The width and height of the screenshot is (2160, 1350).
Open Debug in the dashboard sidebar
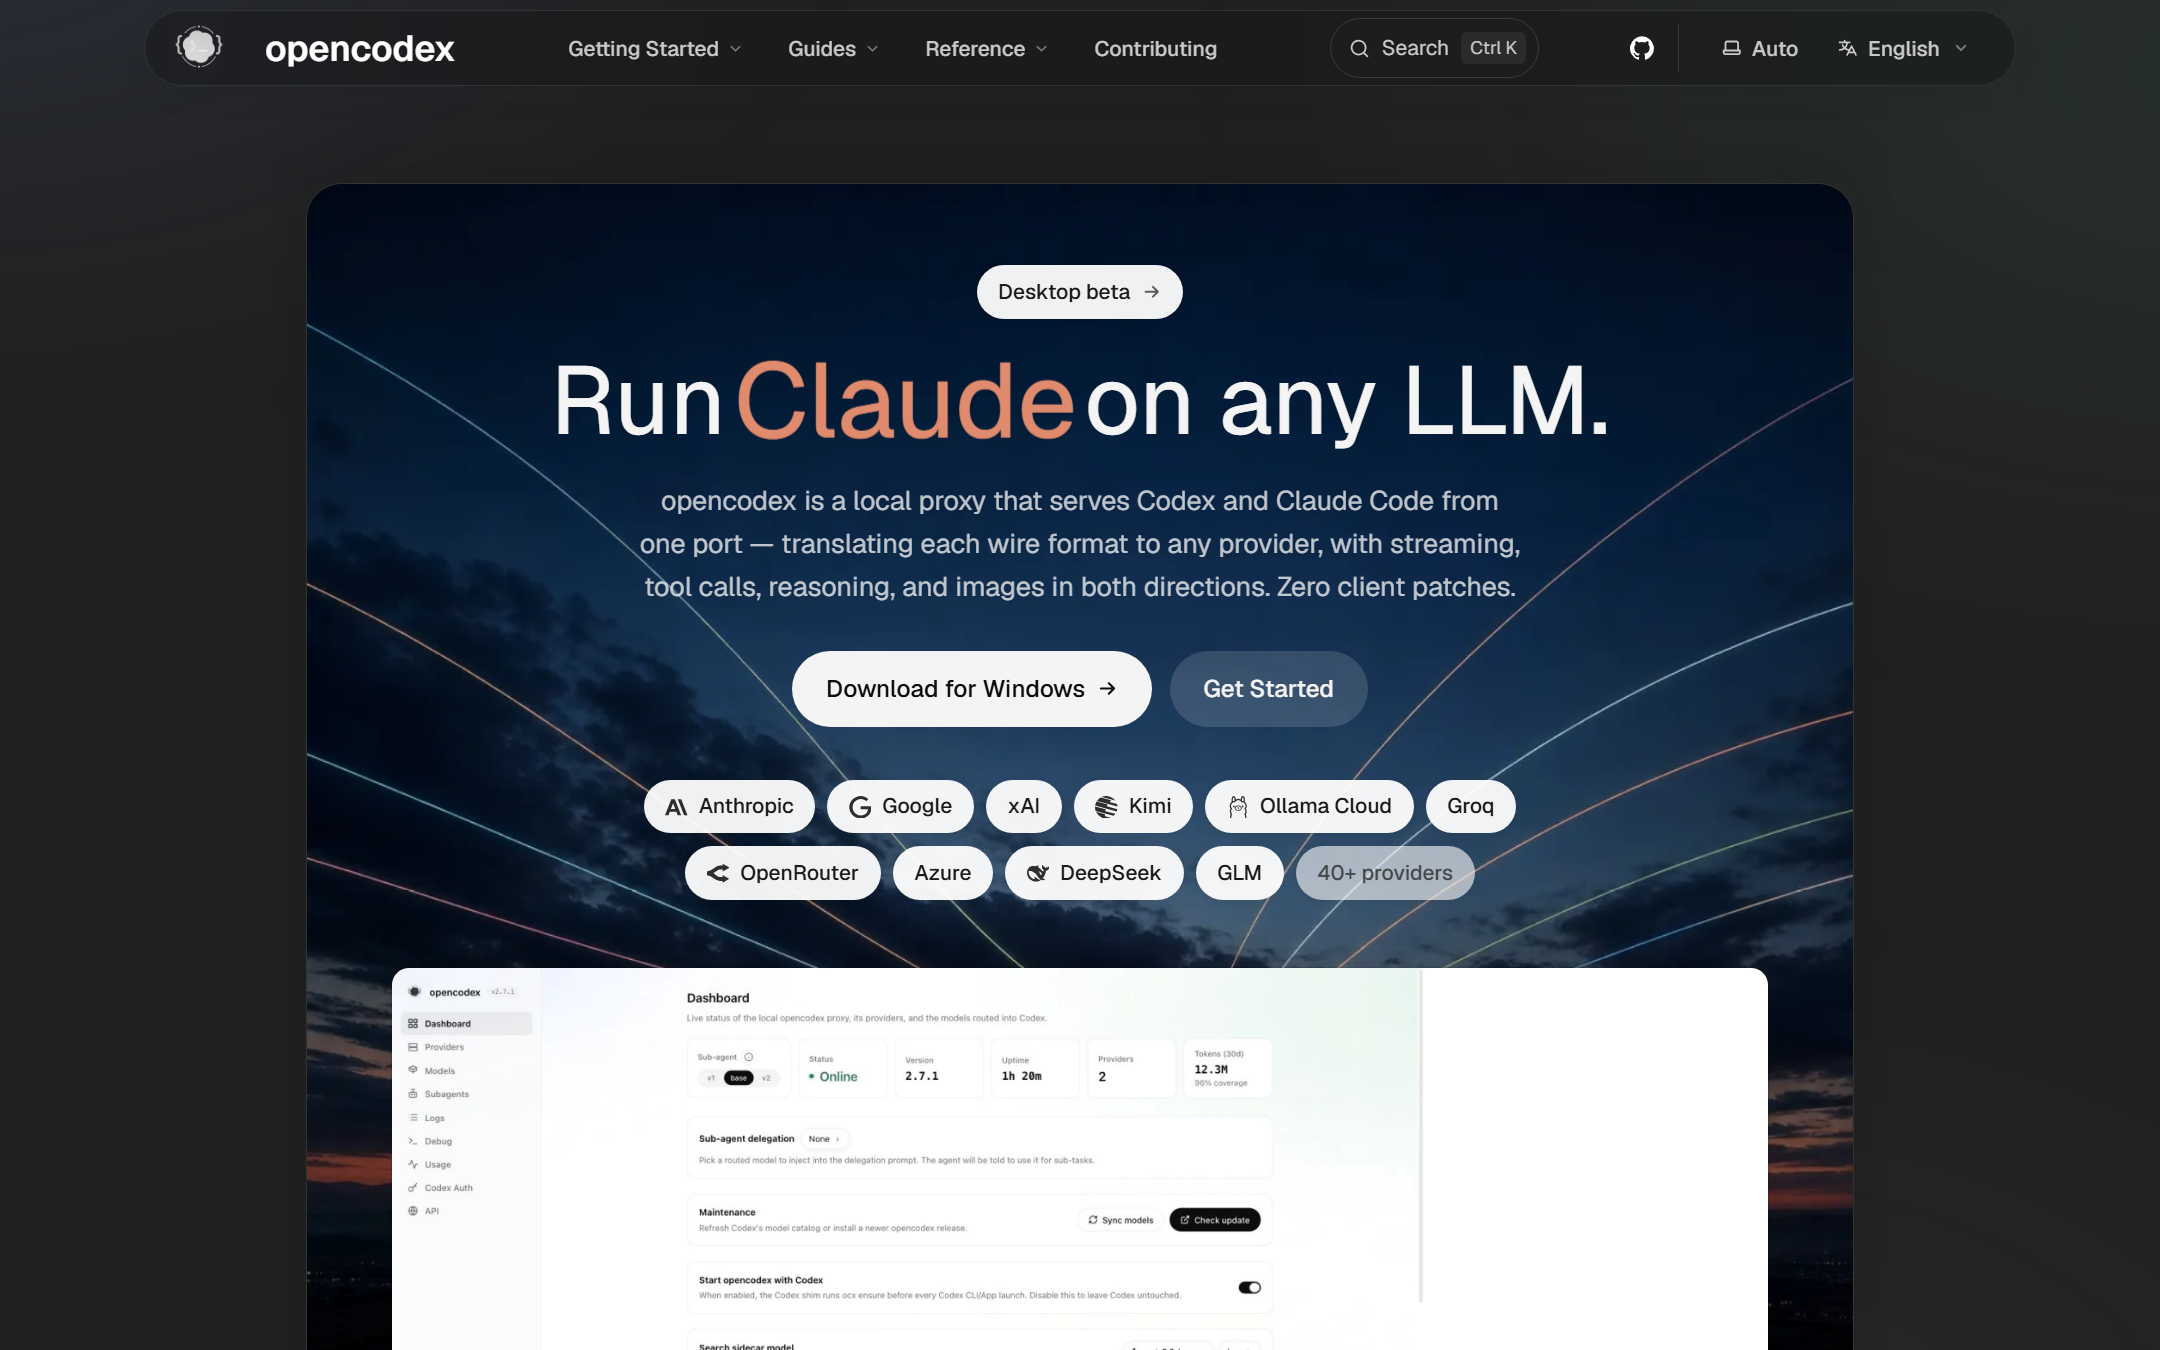pos(438,1141)
